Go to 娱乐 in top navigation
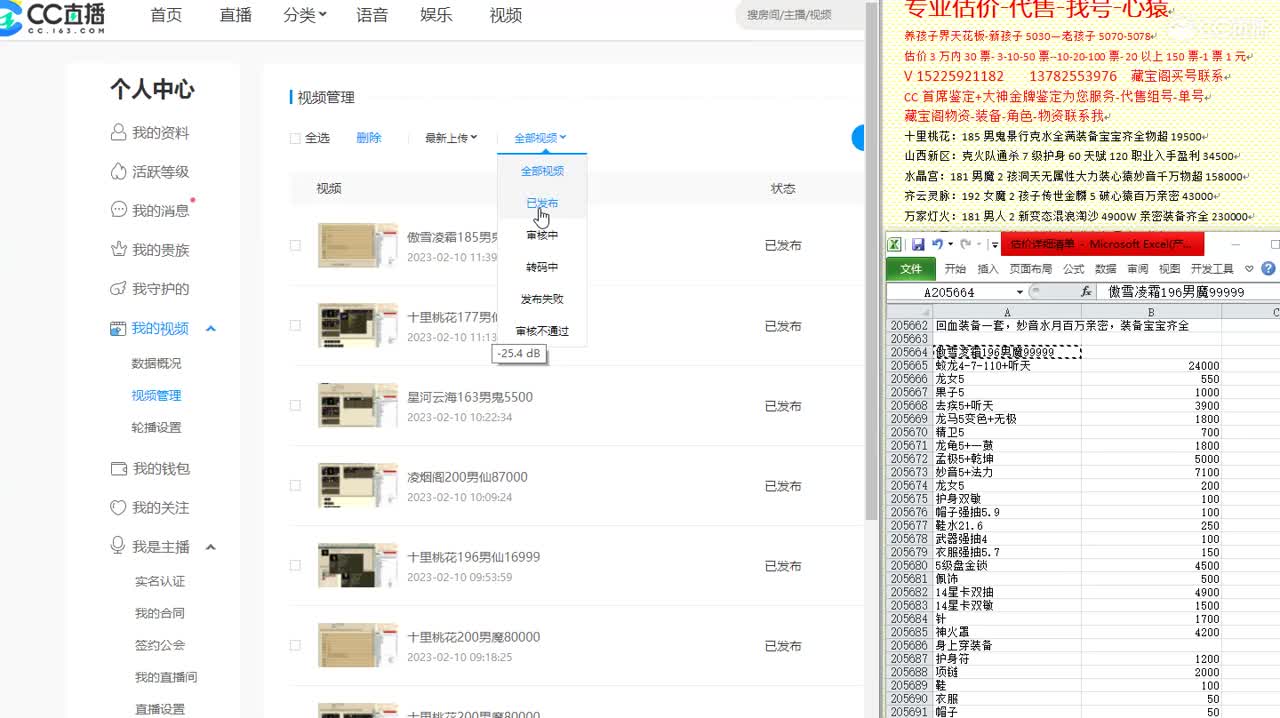Viewport: 1280px width, 718px height. tap(436, 15)
